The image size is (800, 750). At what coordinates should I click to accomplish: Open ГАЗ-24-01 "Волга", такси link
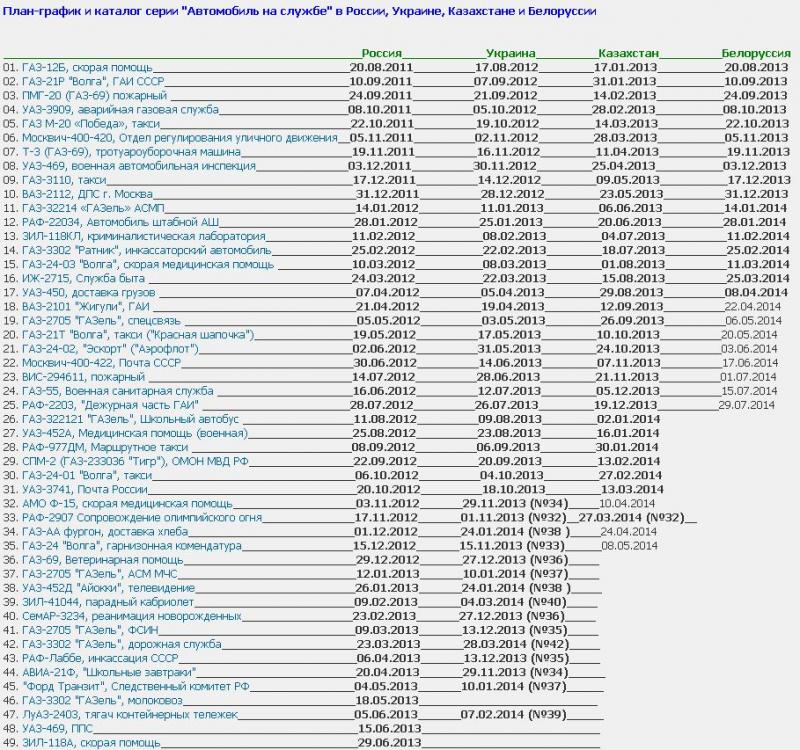pyautogui.click(x=87, y=475)
